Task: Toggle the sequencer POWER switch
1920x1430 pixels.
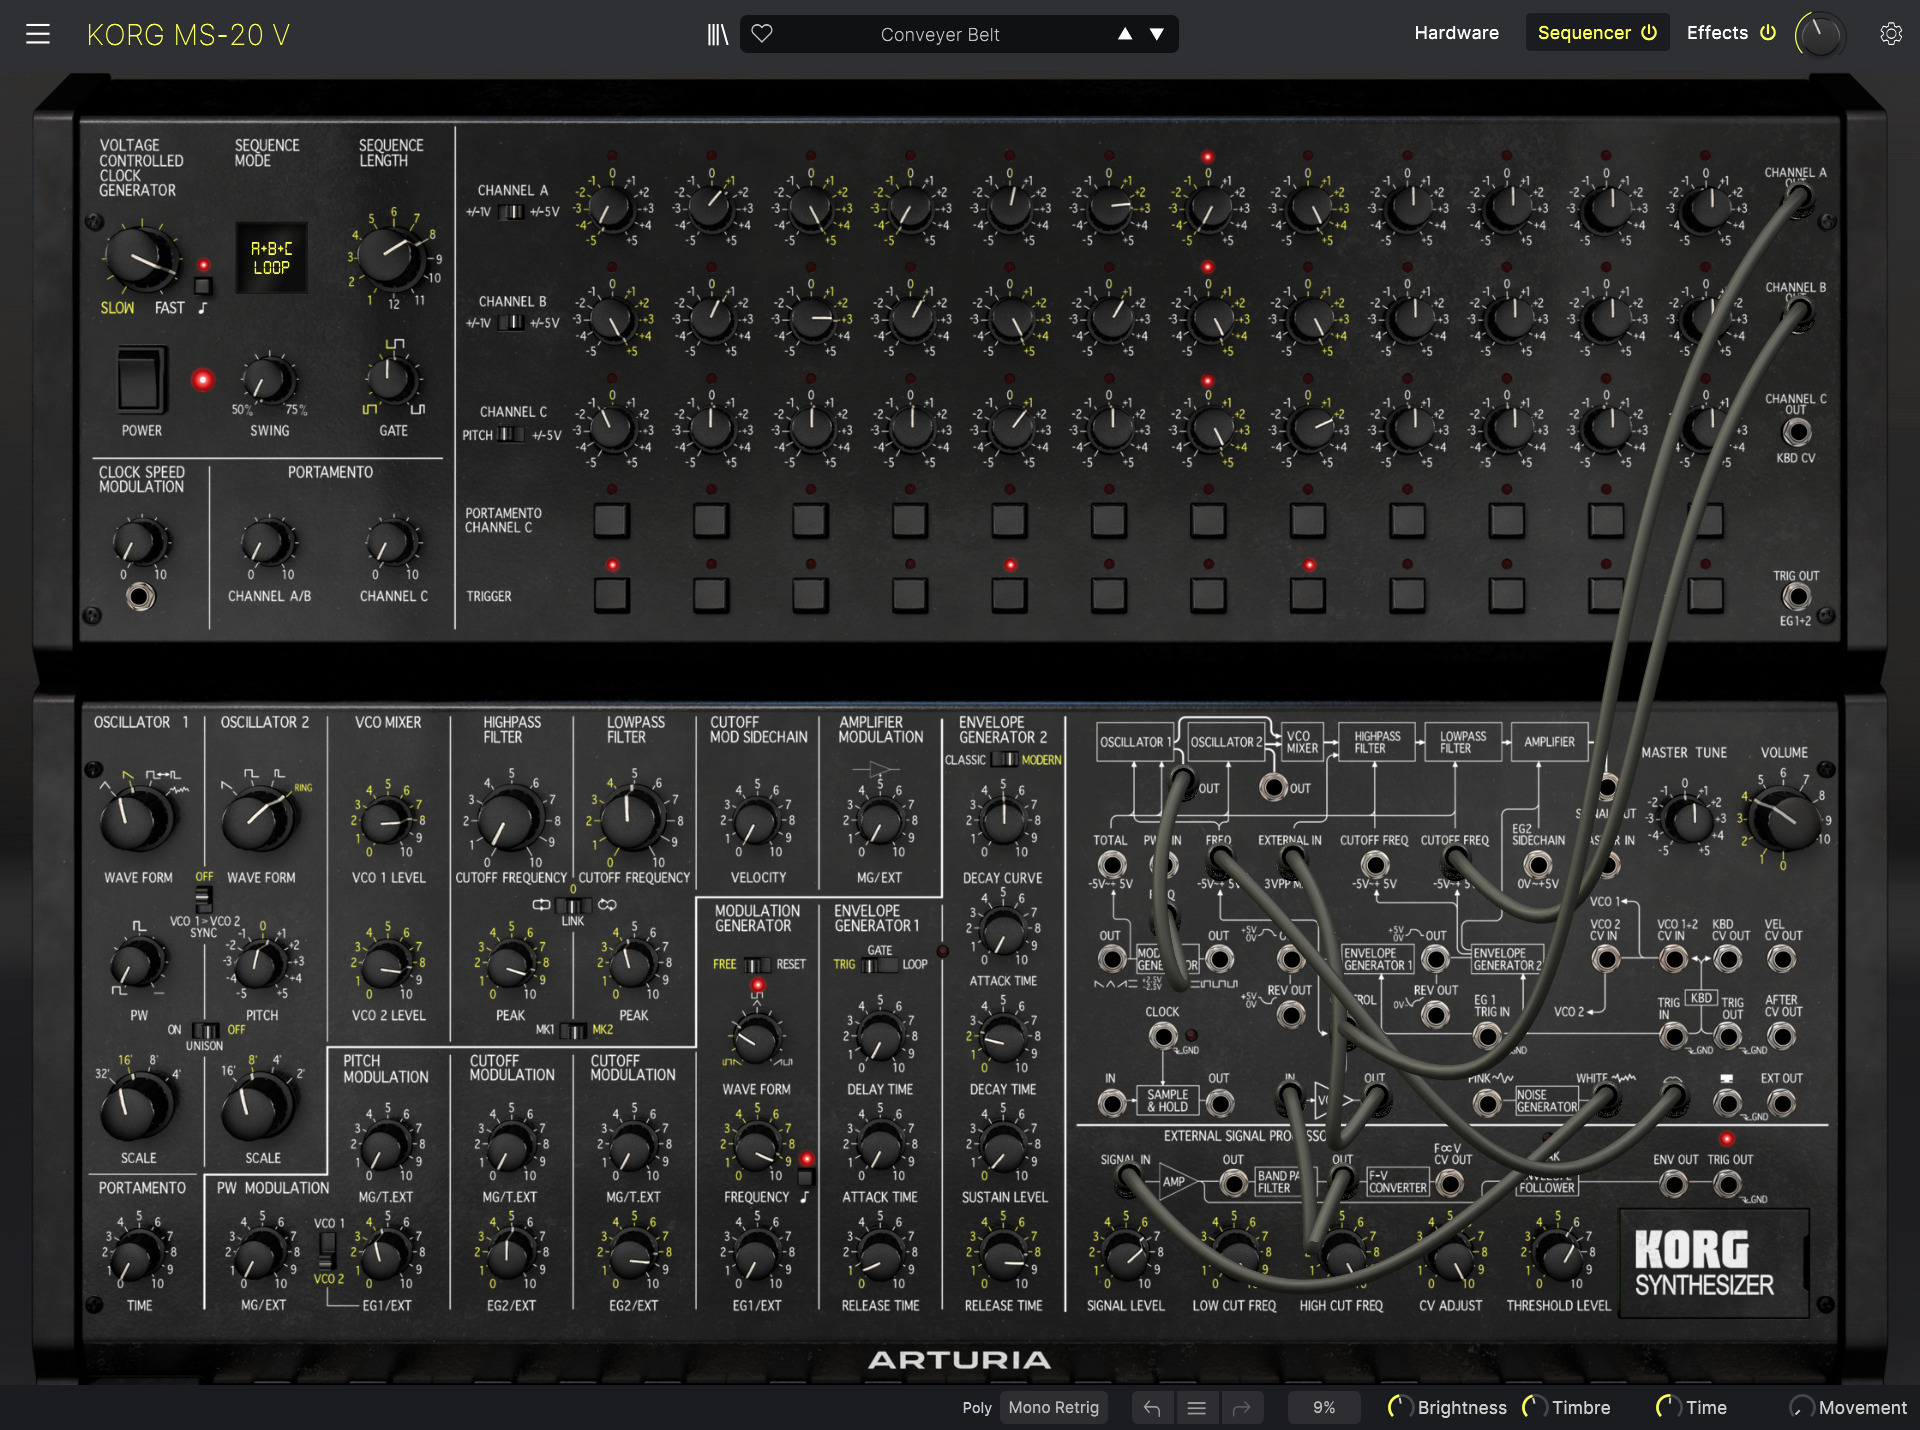Action: pos(140,380)
